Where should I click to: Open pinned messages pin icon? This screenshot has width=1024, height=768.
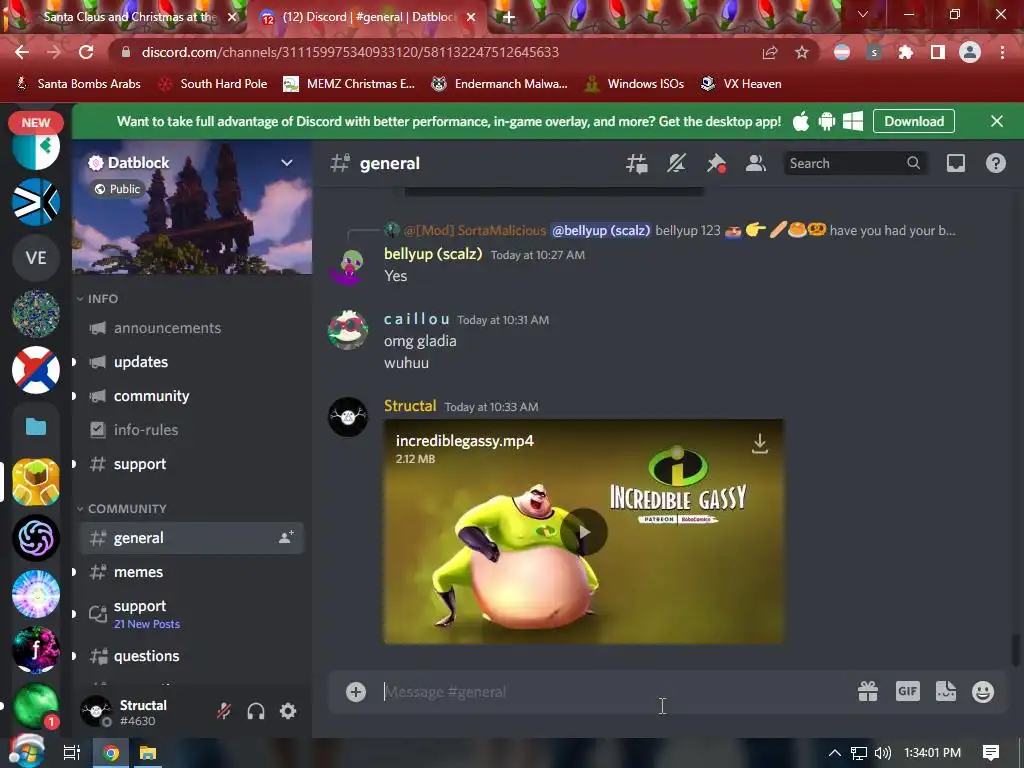716,163
